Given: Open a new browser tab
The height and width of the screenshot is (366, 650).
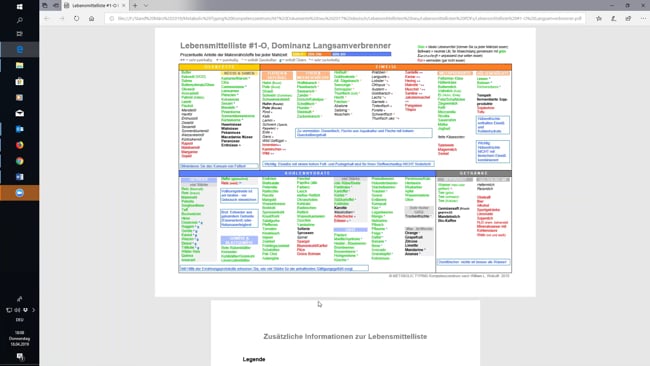Looking at the screenshot, I should 135,6.
